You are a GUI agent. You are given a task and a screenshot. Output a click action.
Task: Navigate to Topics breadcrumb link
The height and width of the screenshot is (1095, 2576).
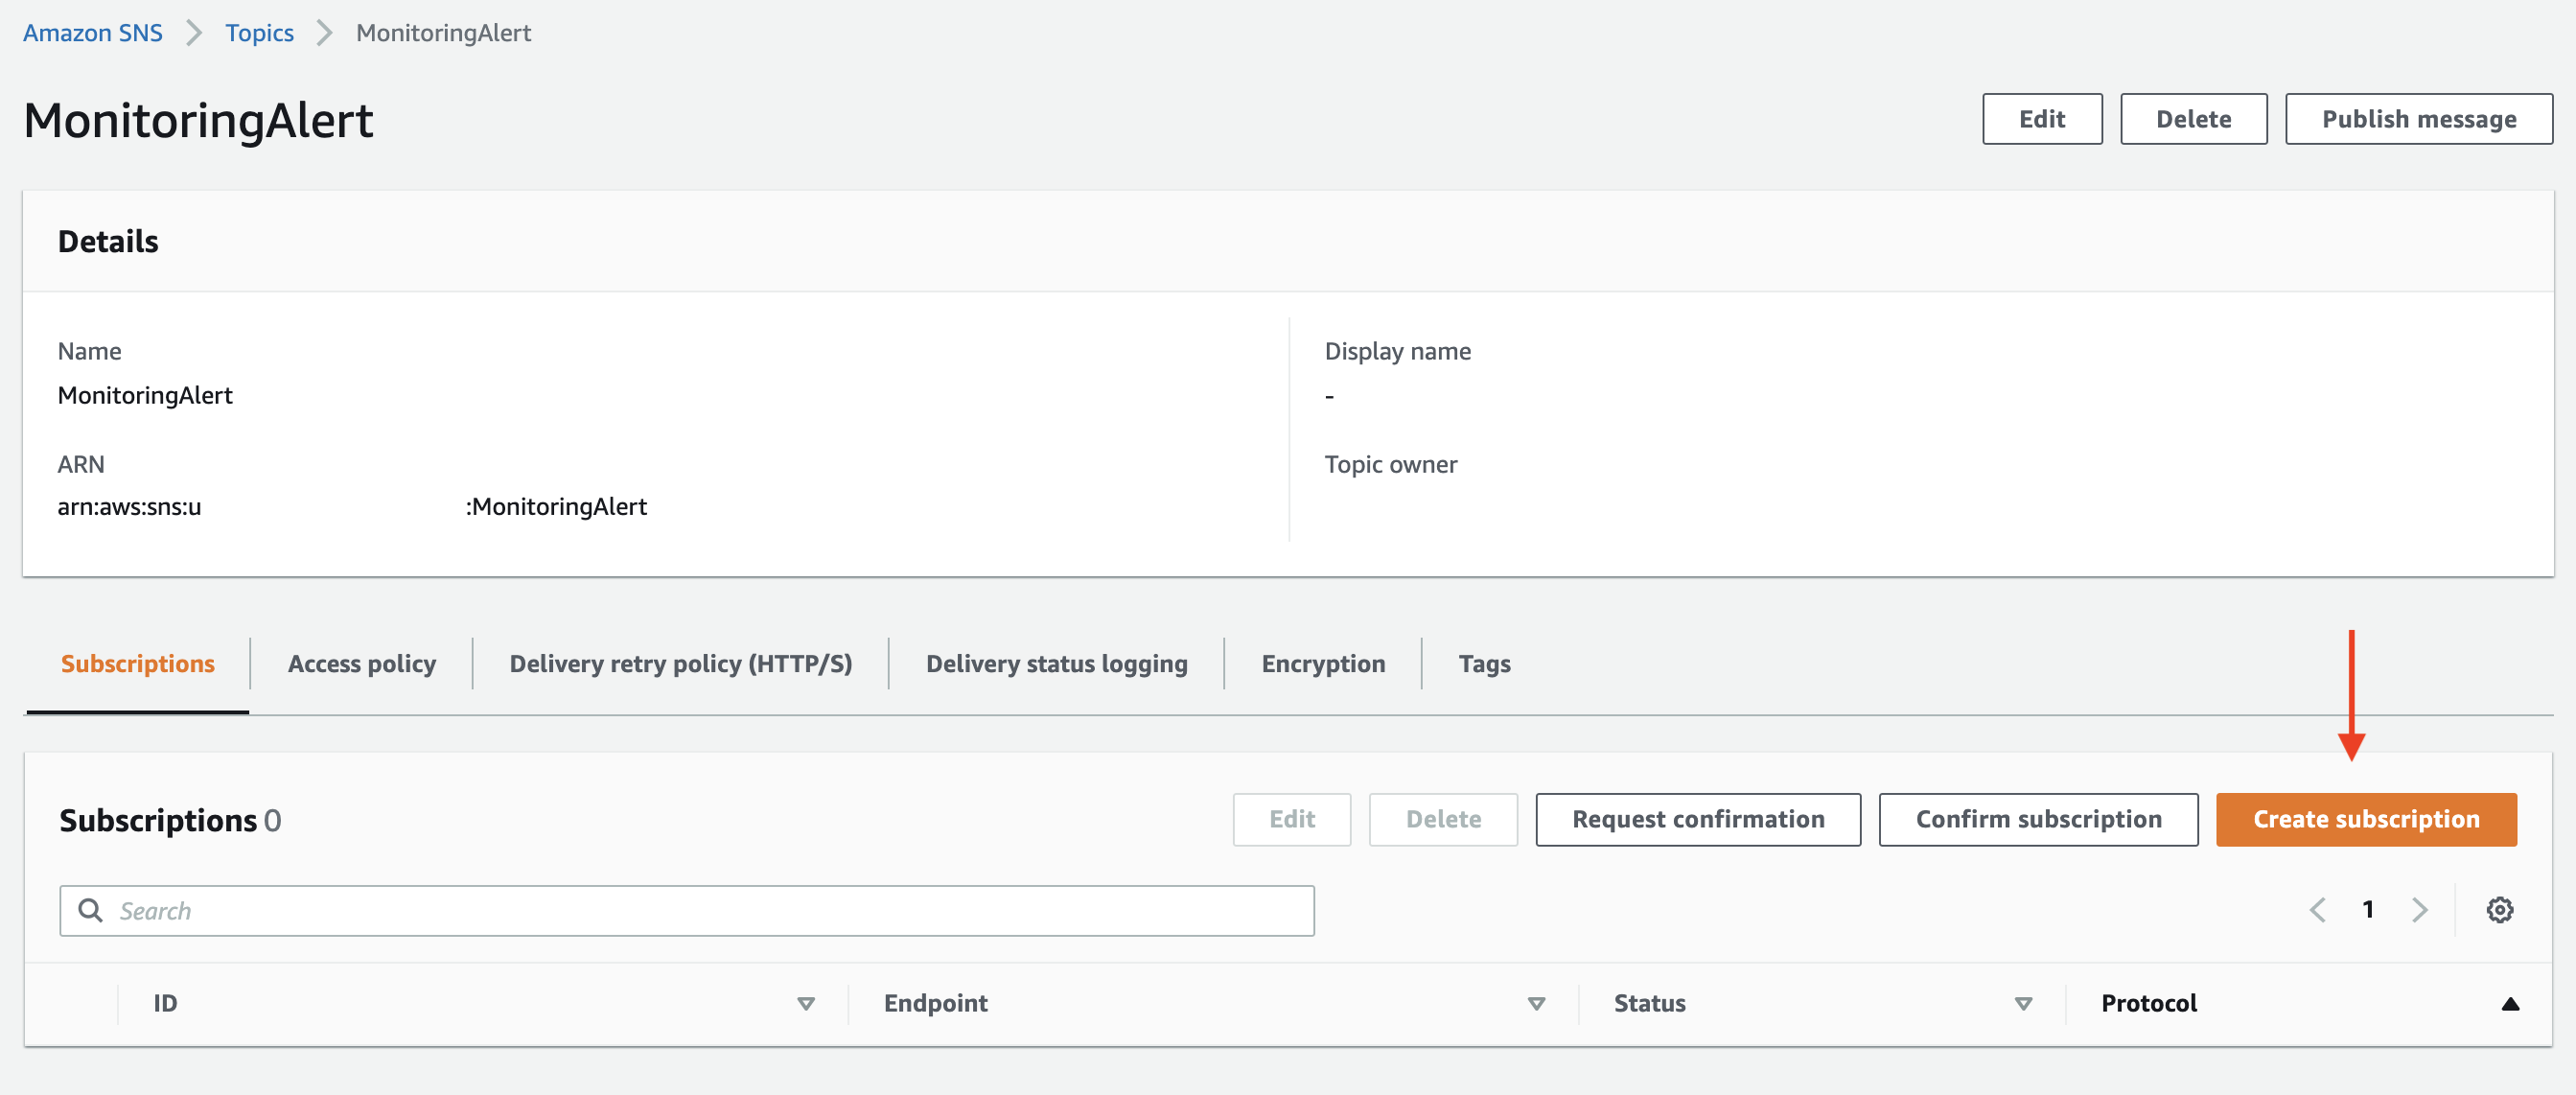click(x=259, y=33)
